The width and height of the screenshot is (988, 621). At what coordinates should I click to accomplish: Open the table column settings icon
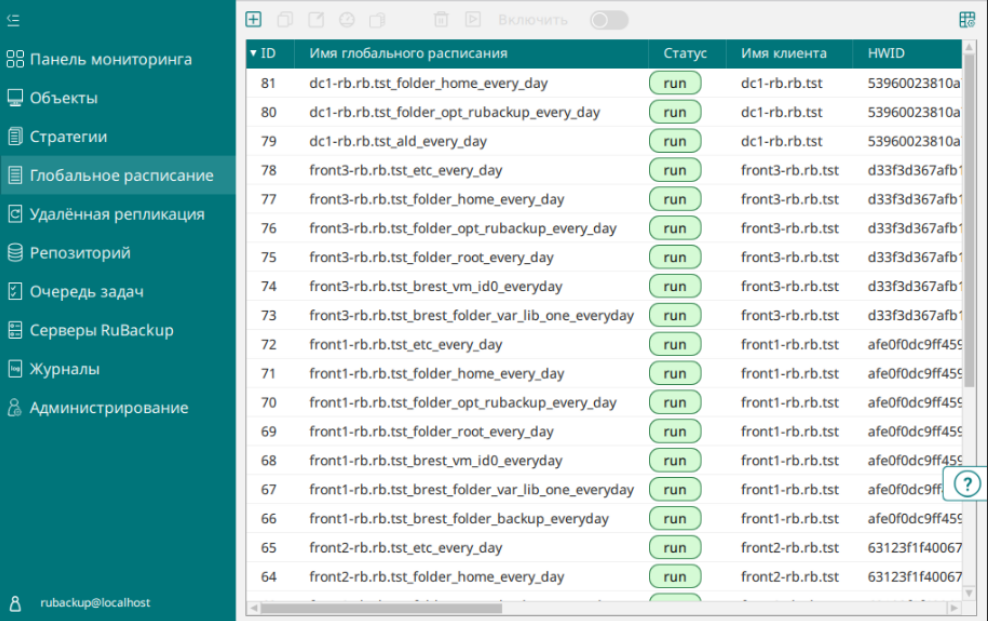coord(967,20)
